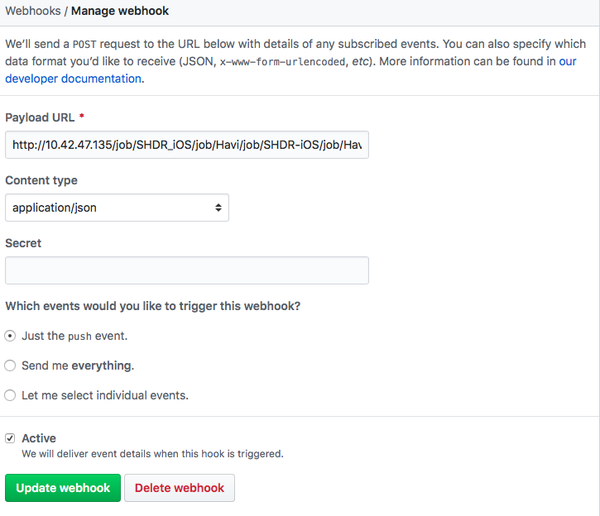Click the up-down arrows icon in the Content type select
The image size is (600, 516).
coord(219,208)
